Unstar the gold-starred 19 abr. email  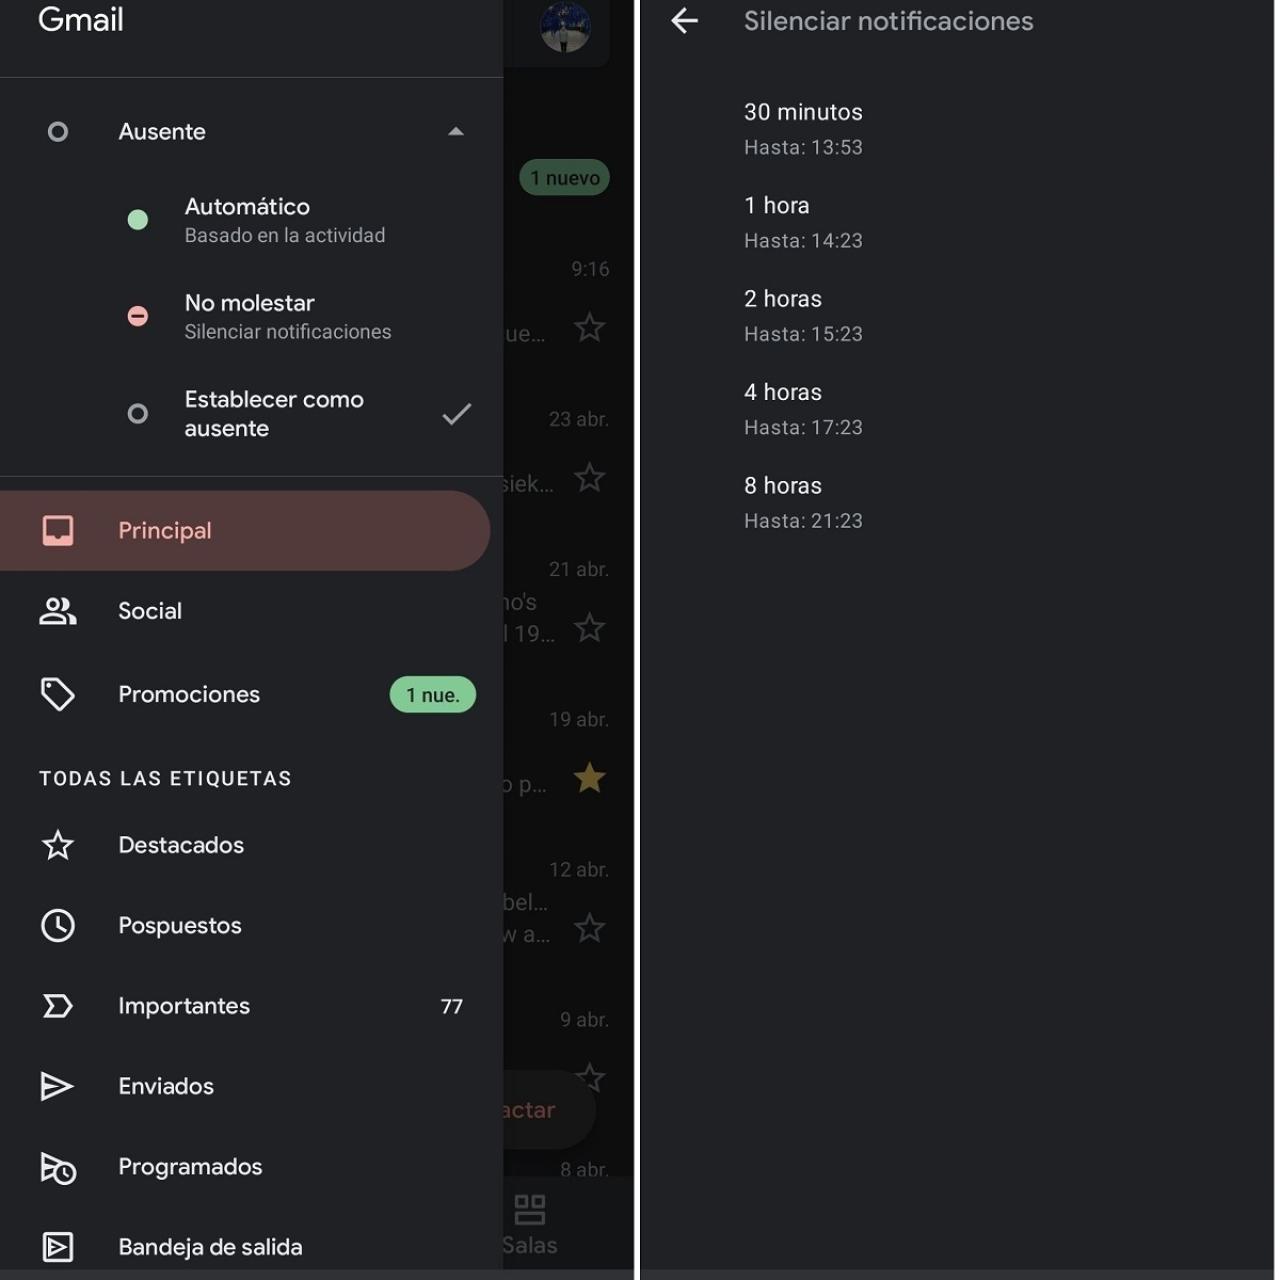[589, 778]
